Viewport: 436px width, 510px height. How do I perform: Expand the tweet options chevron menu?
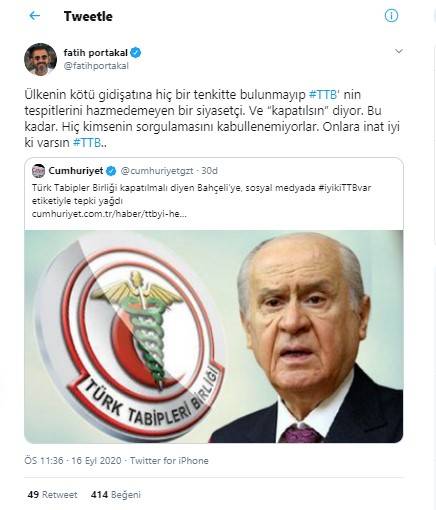398,51
